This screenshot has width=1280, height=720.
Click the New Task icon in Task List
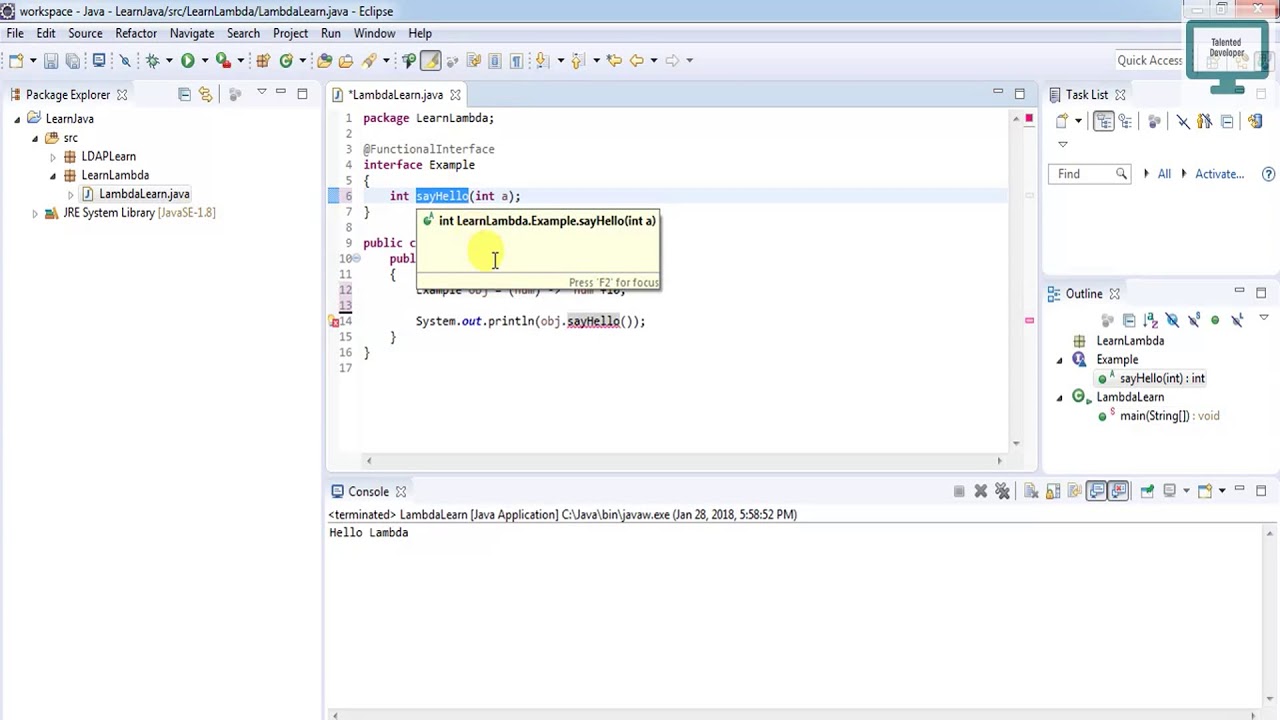[x=1062, y=121]
